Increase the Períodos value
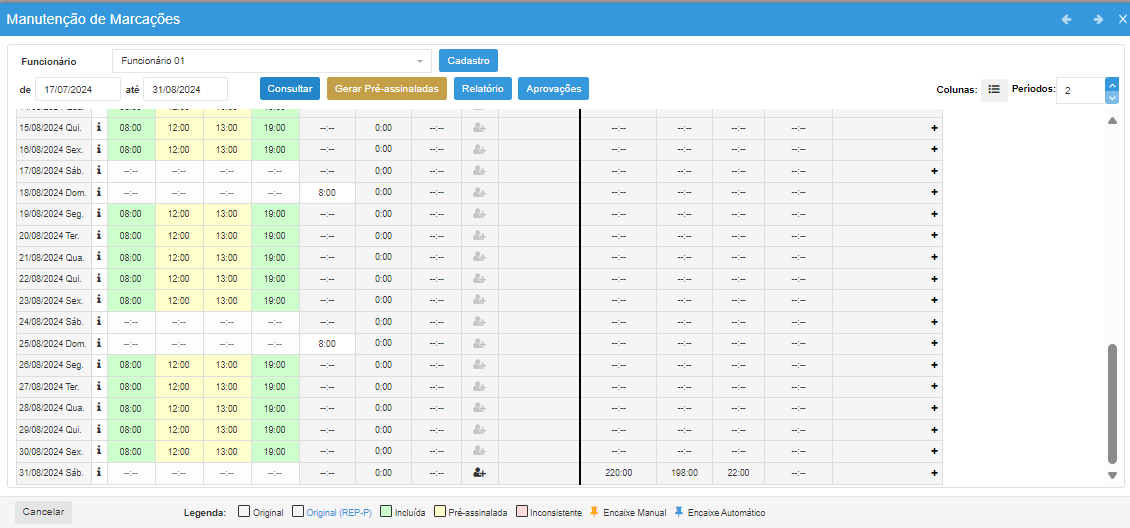The width and height of the screenshot is (1130, 528). 1112,85
